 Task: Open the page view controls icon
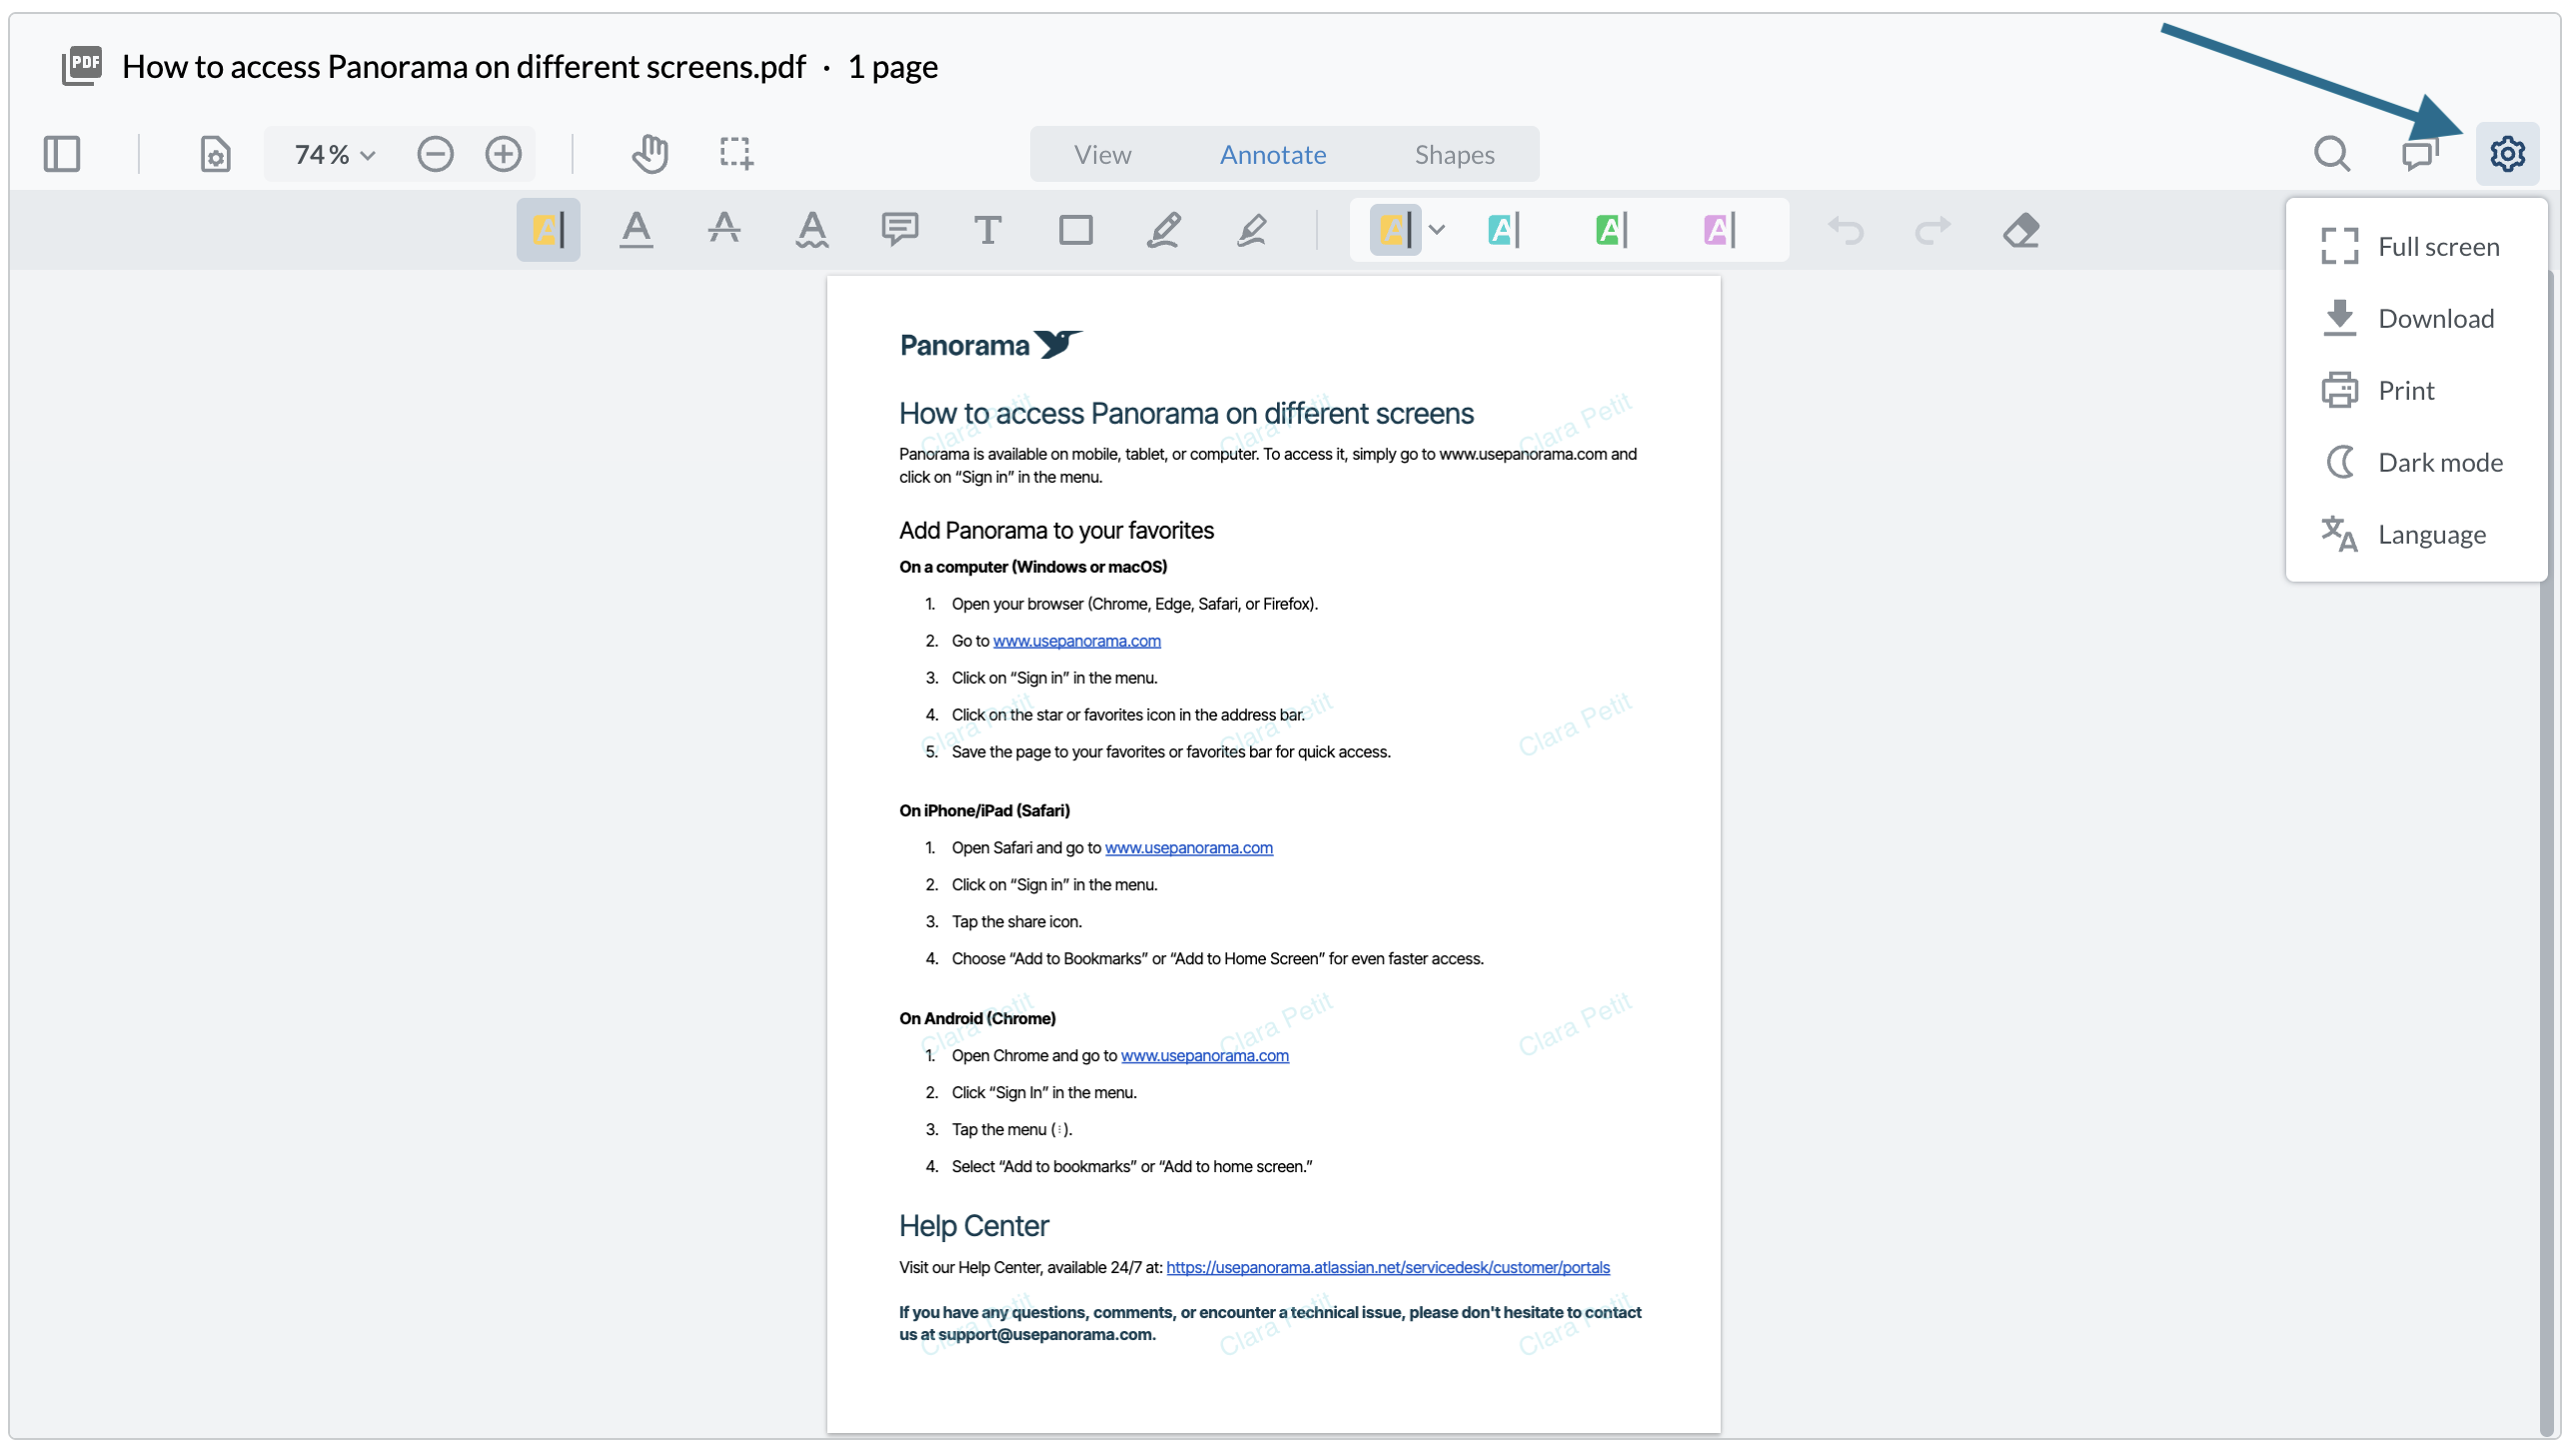point(215,154)
